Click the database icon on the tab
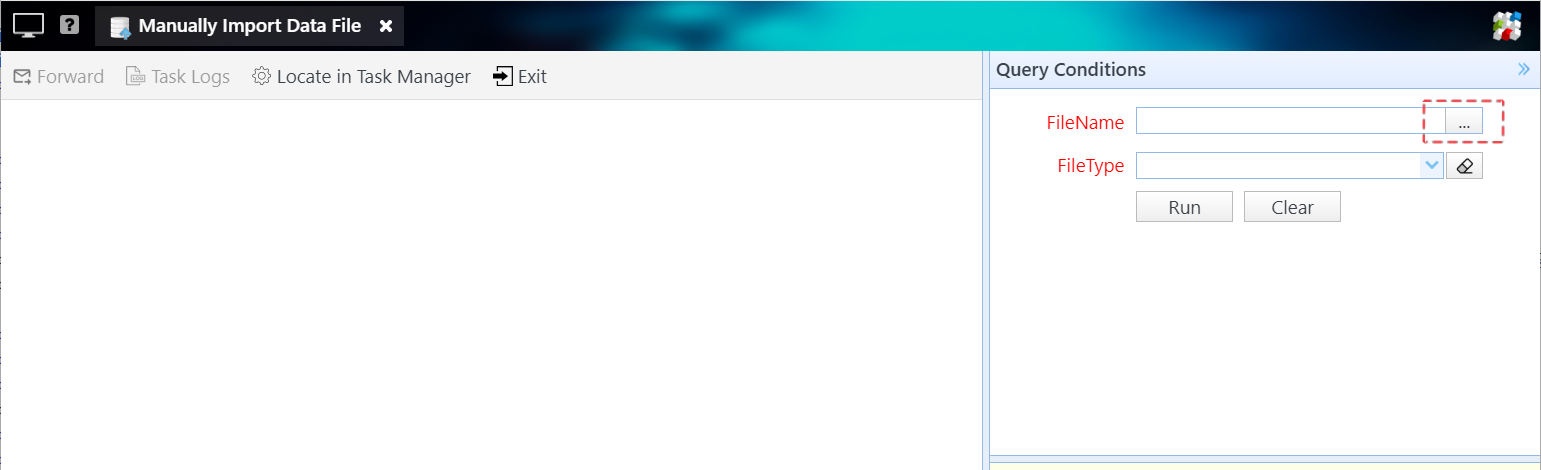The image size is (1541, 470). [120, 27]
